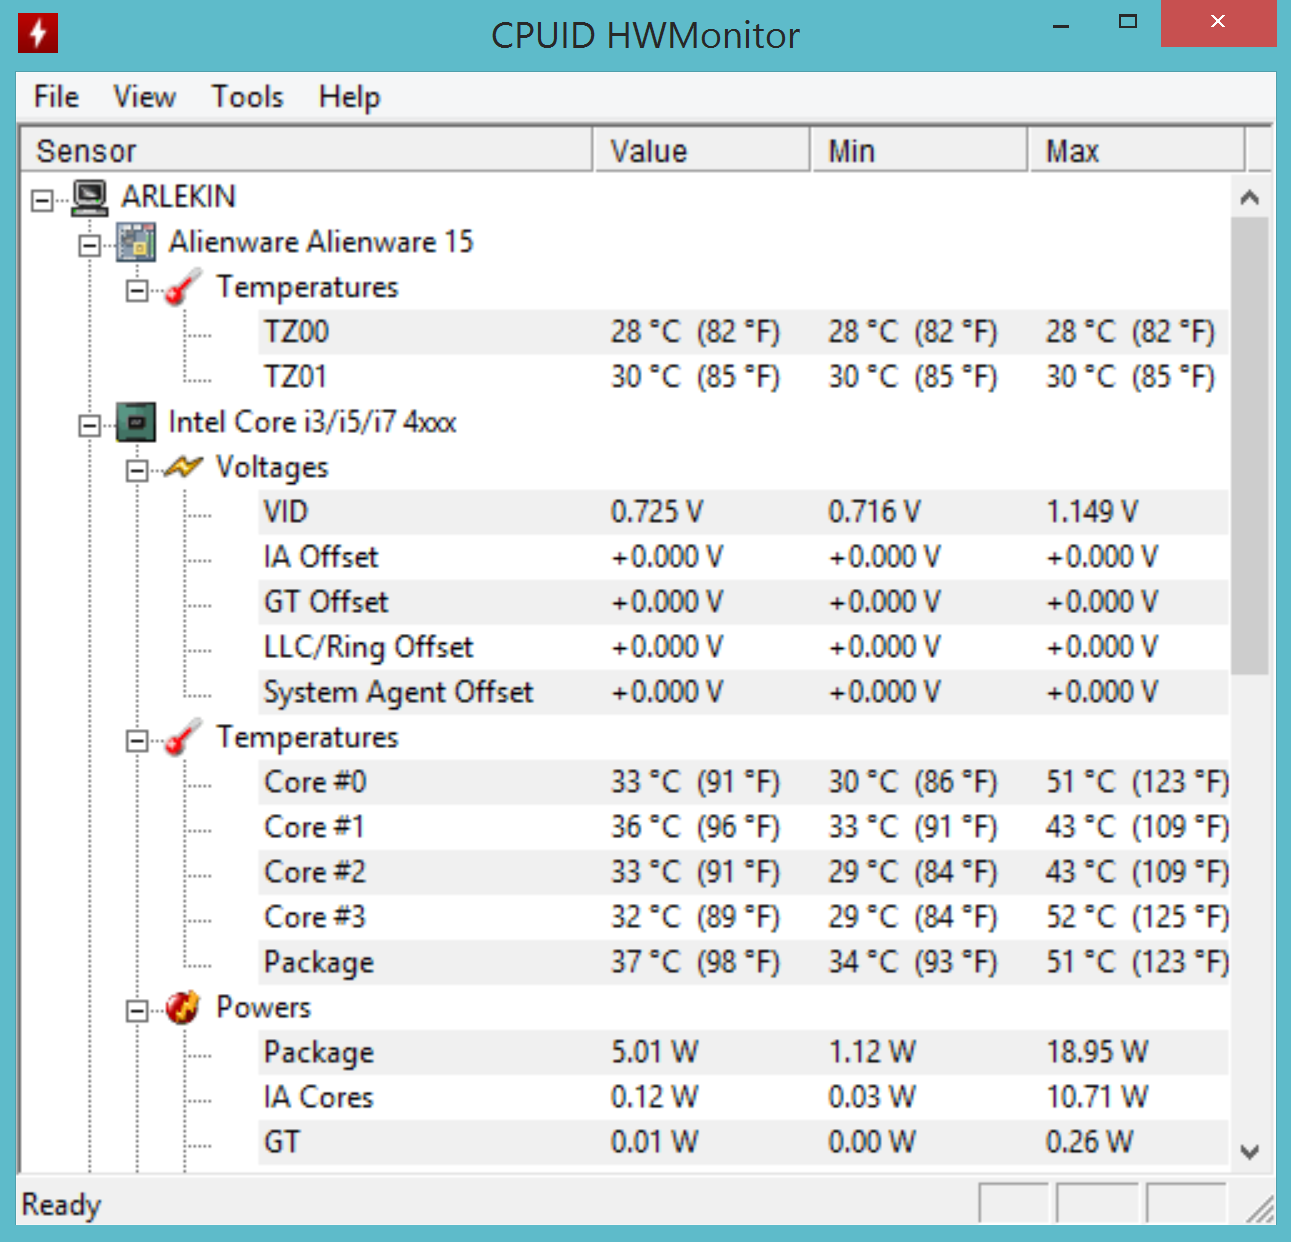Click the VID min value 0.716 V

point(874,512)
